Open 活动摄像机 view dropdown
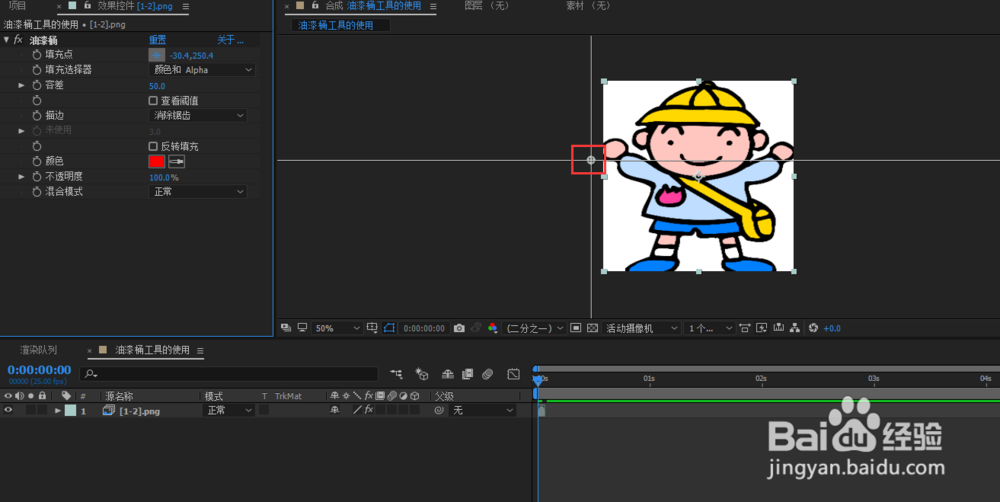1000x502 pixels. tap(641, 328)
